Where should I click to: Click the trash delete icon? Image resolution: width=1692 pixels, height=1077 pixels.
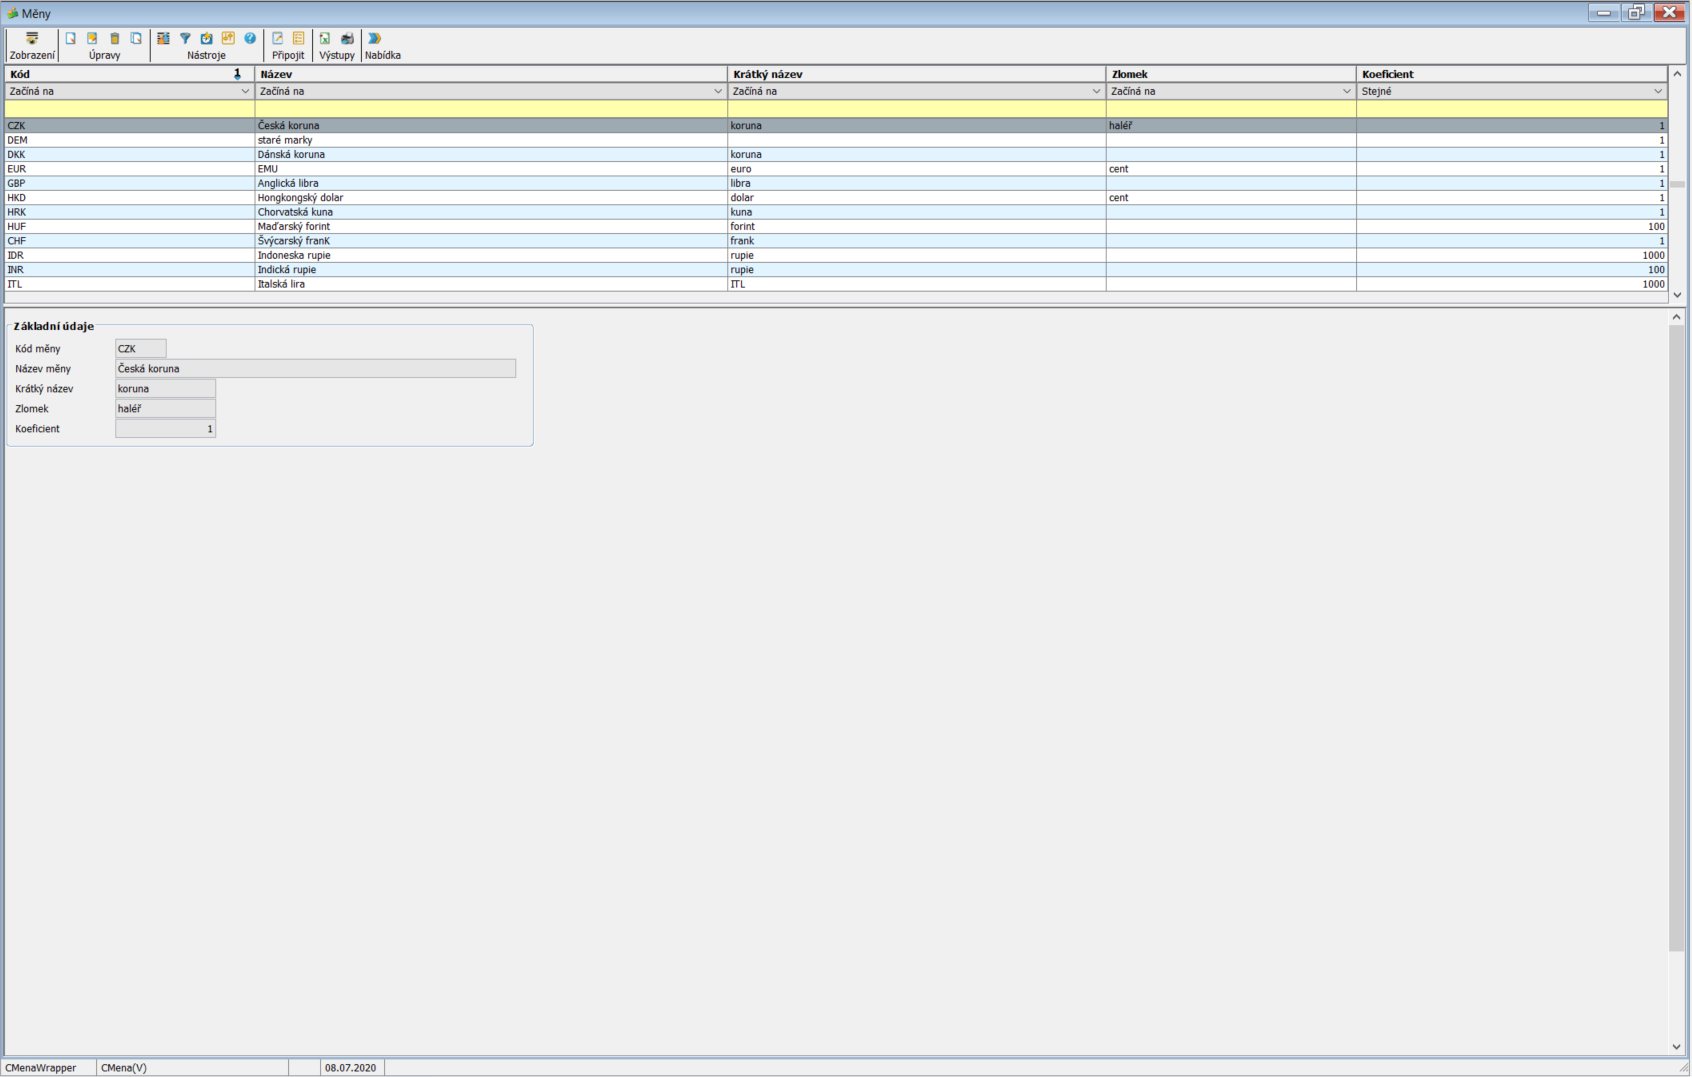tap(115, 39)
